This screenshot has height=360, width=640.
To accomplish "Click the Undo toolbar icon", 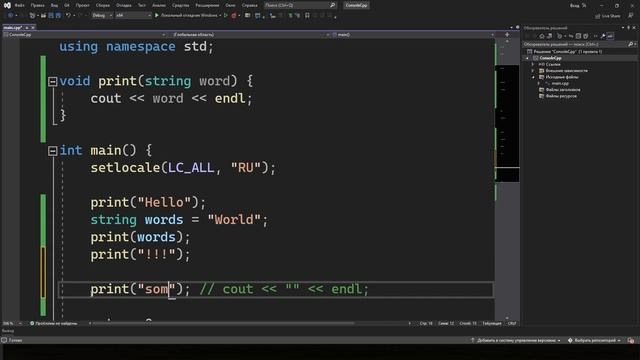I will [68, 16].
